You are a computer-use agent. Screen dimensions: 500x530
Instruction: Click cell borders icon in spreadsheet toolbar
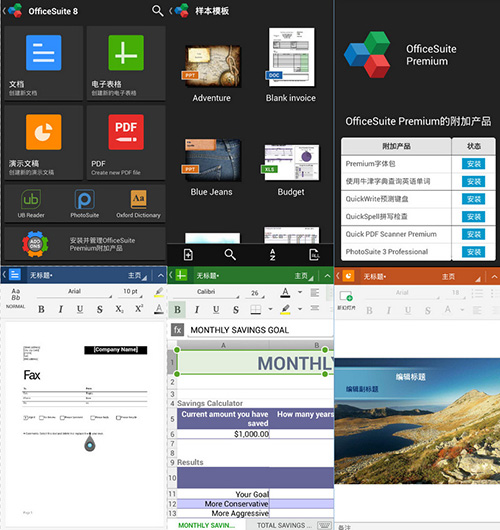(256, 309)
